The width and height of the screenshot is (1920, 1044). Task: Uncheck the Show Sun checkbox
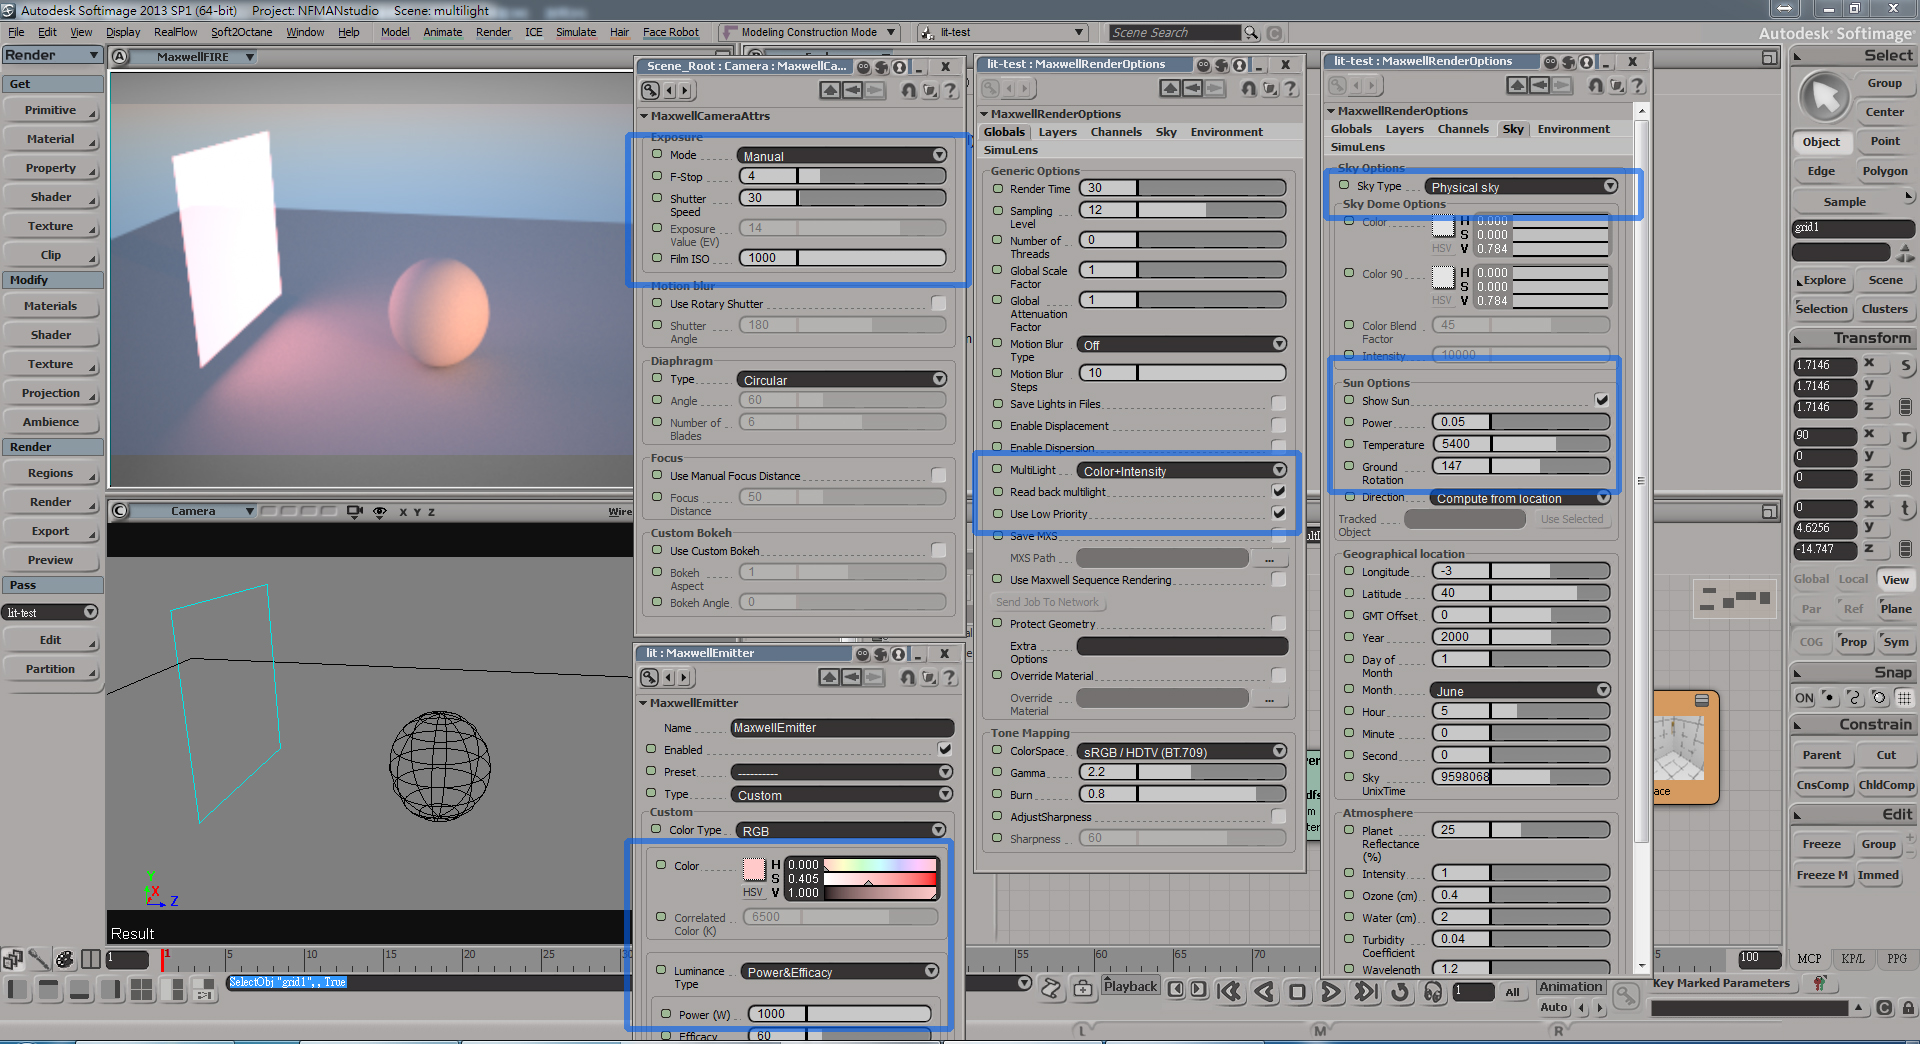point(1602,400)
